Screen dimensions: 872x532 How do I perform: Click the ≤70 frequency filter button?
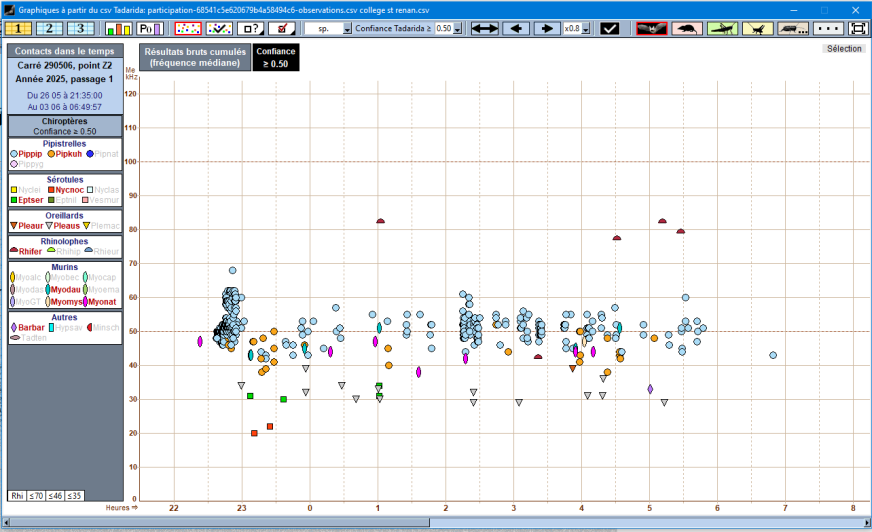35,495
